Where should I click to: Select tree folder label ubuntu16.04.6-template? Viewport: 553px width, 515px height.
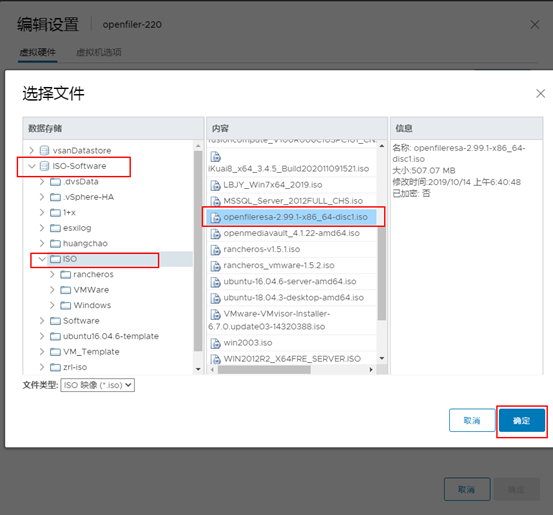pyautogui.click(x=111, y=337)
